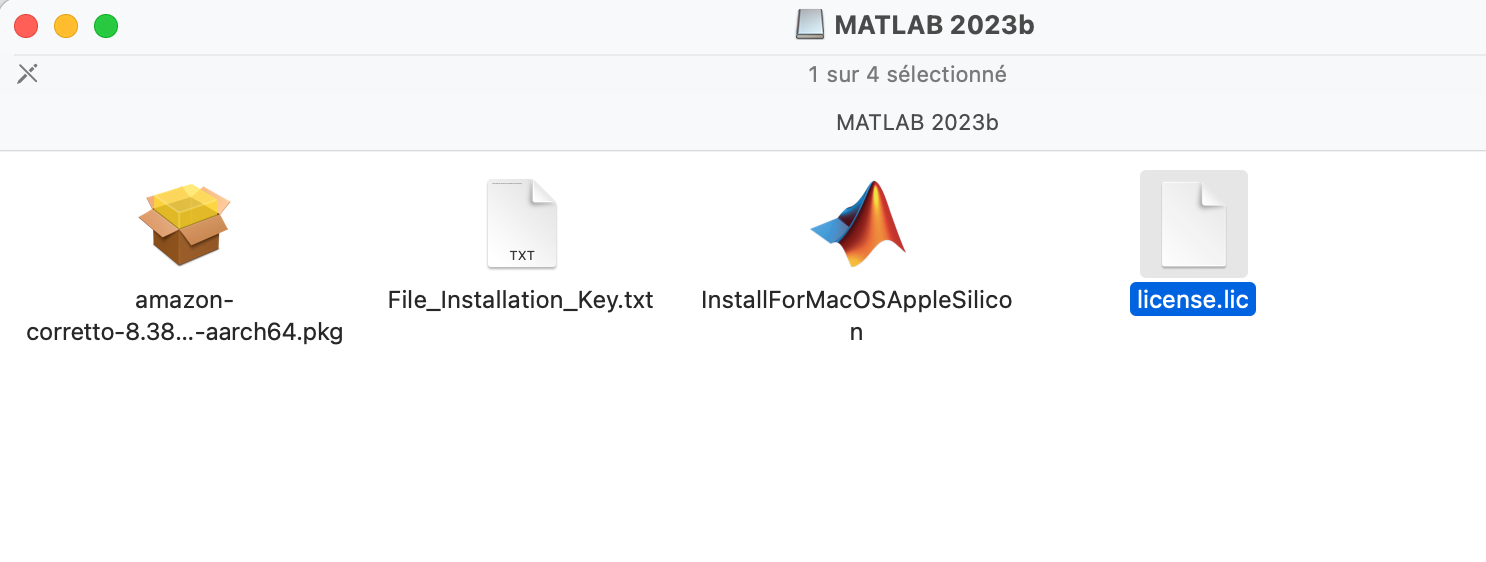Click the bold "MATLAB 2023b" window title text
The image size is (1486, 562).
pos(934,25)
